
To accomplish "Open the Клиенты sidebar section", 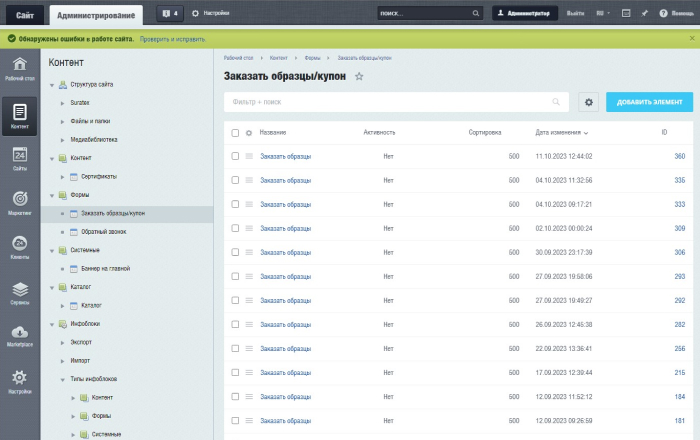I will [20, 247].
